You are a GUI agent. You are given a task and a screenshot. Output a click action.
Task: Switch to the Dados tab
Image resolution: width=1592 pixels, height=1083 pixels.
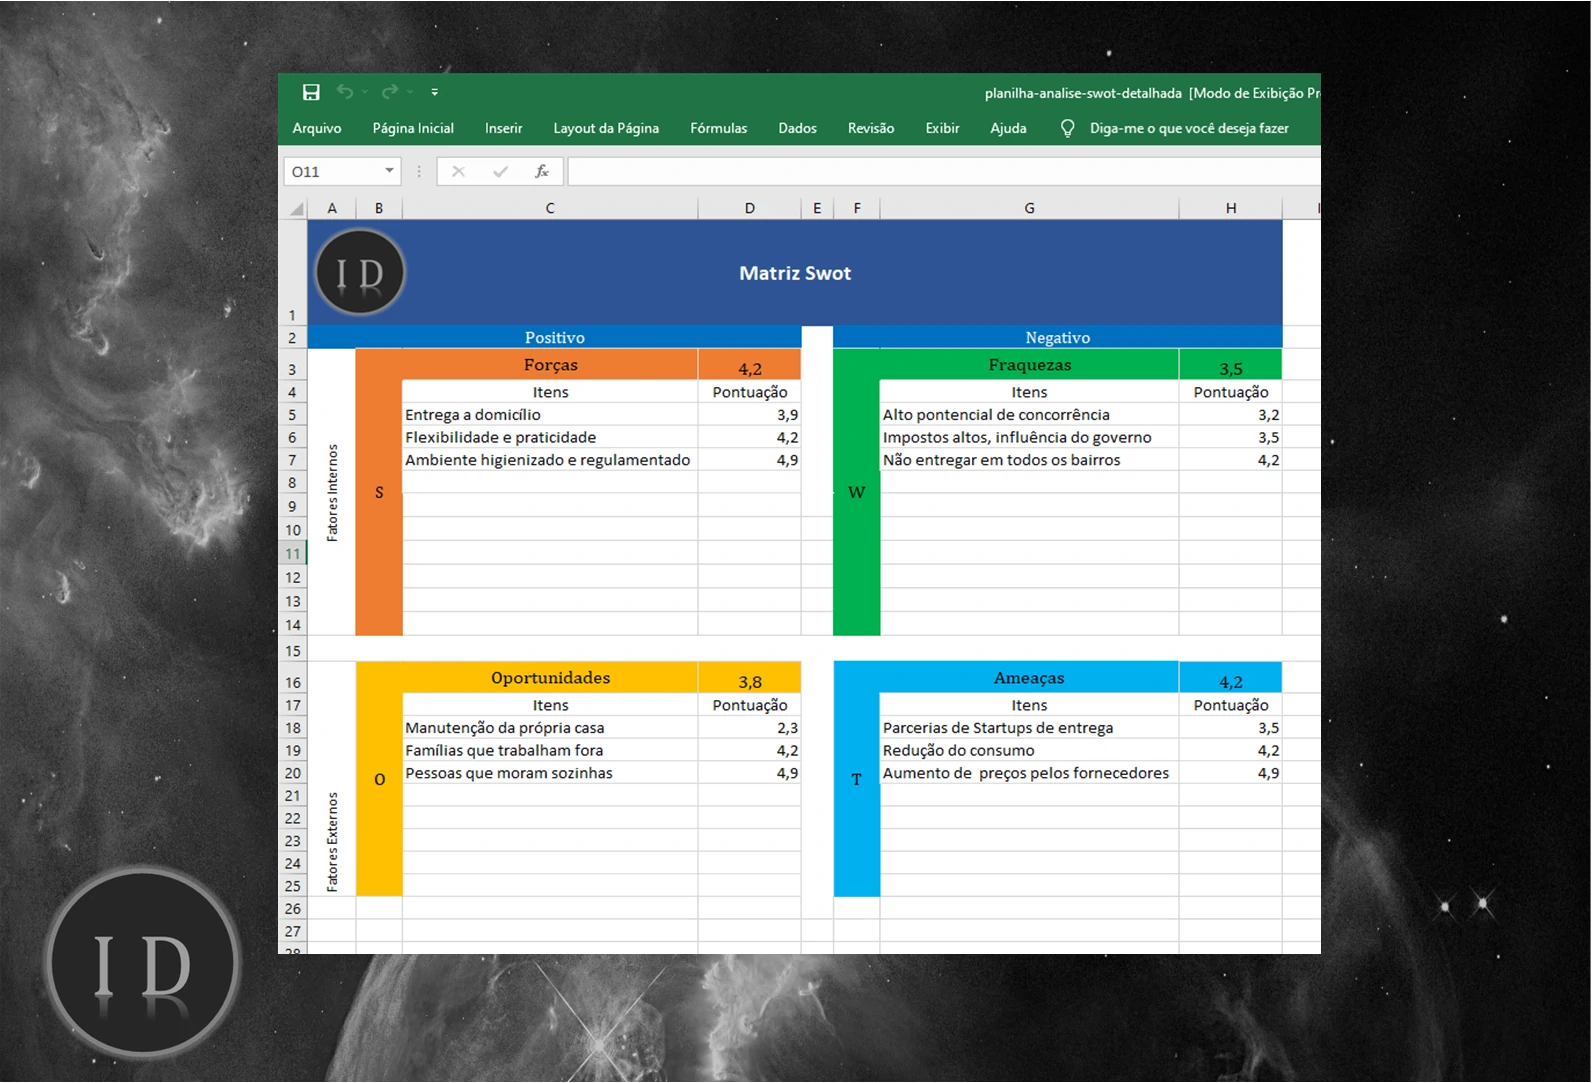797,128
